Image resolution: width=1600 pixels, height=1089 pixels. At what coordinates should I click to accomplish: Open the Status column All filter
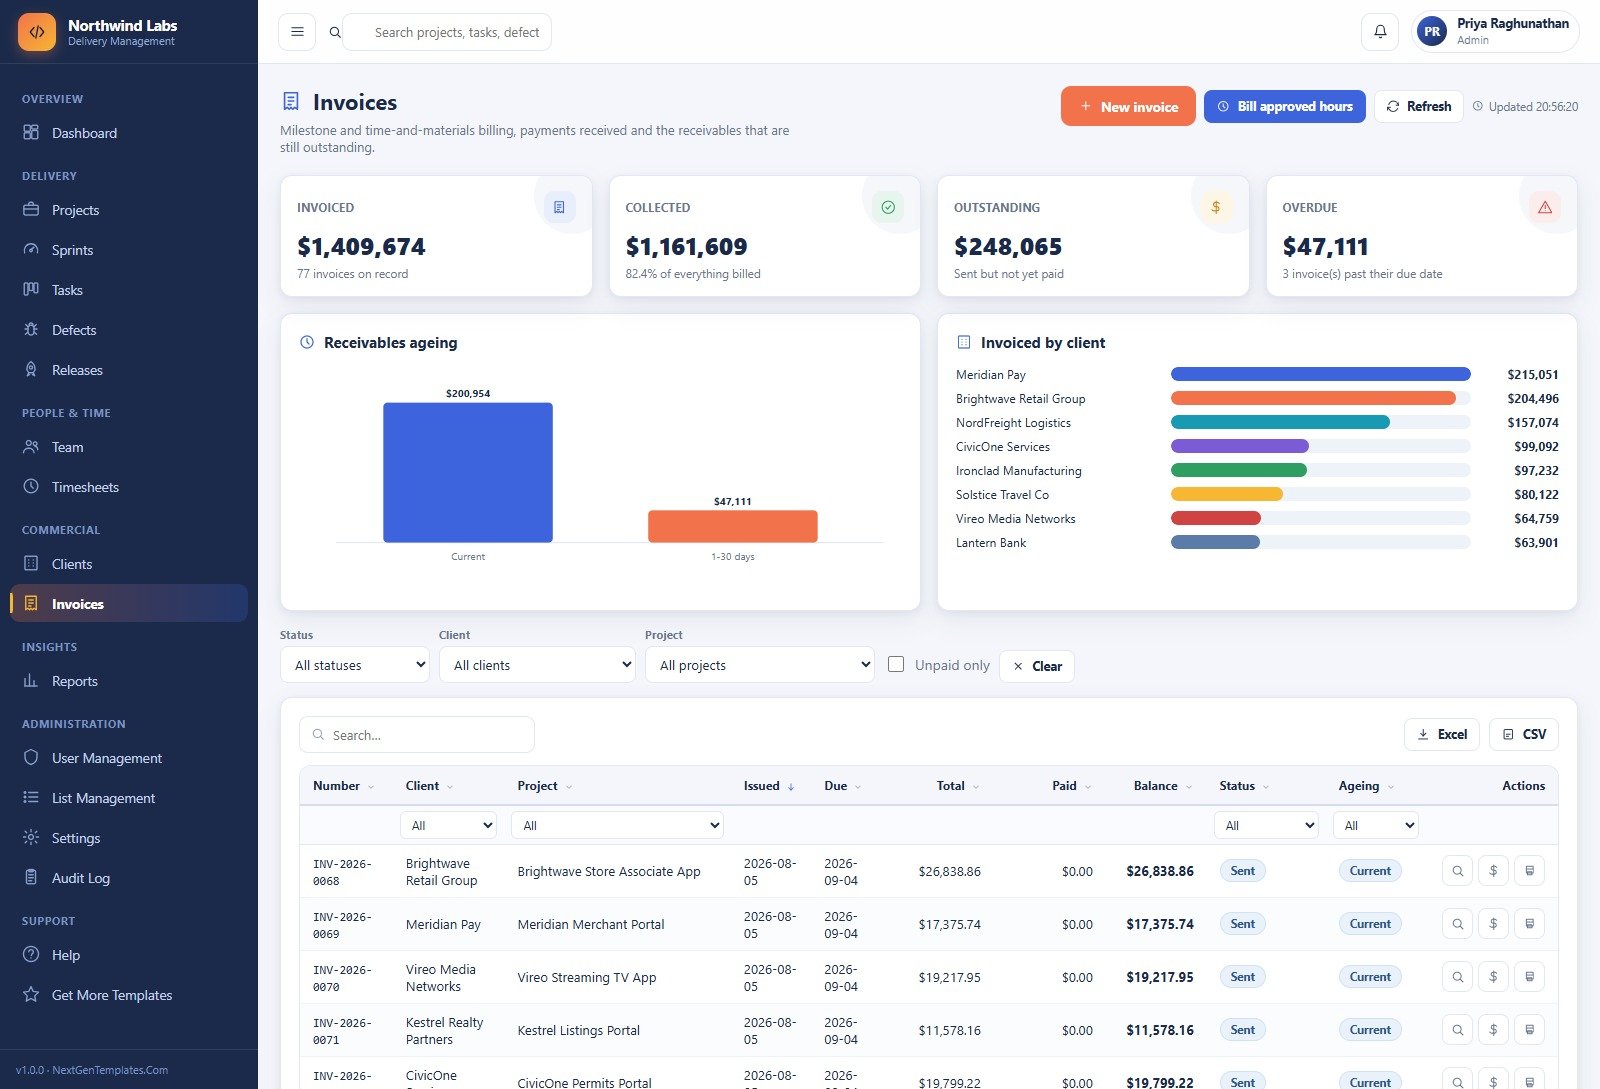pos(1266,825)
